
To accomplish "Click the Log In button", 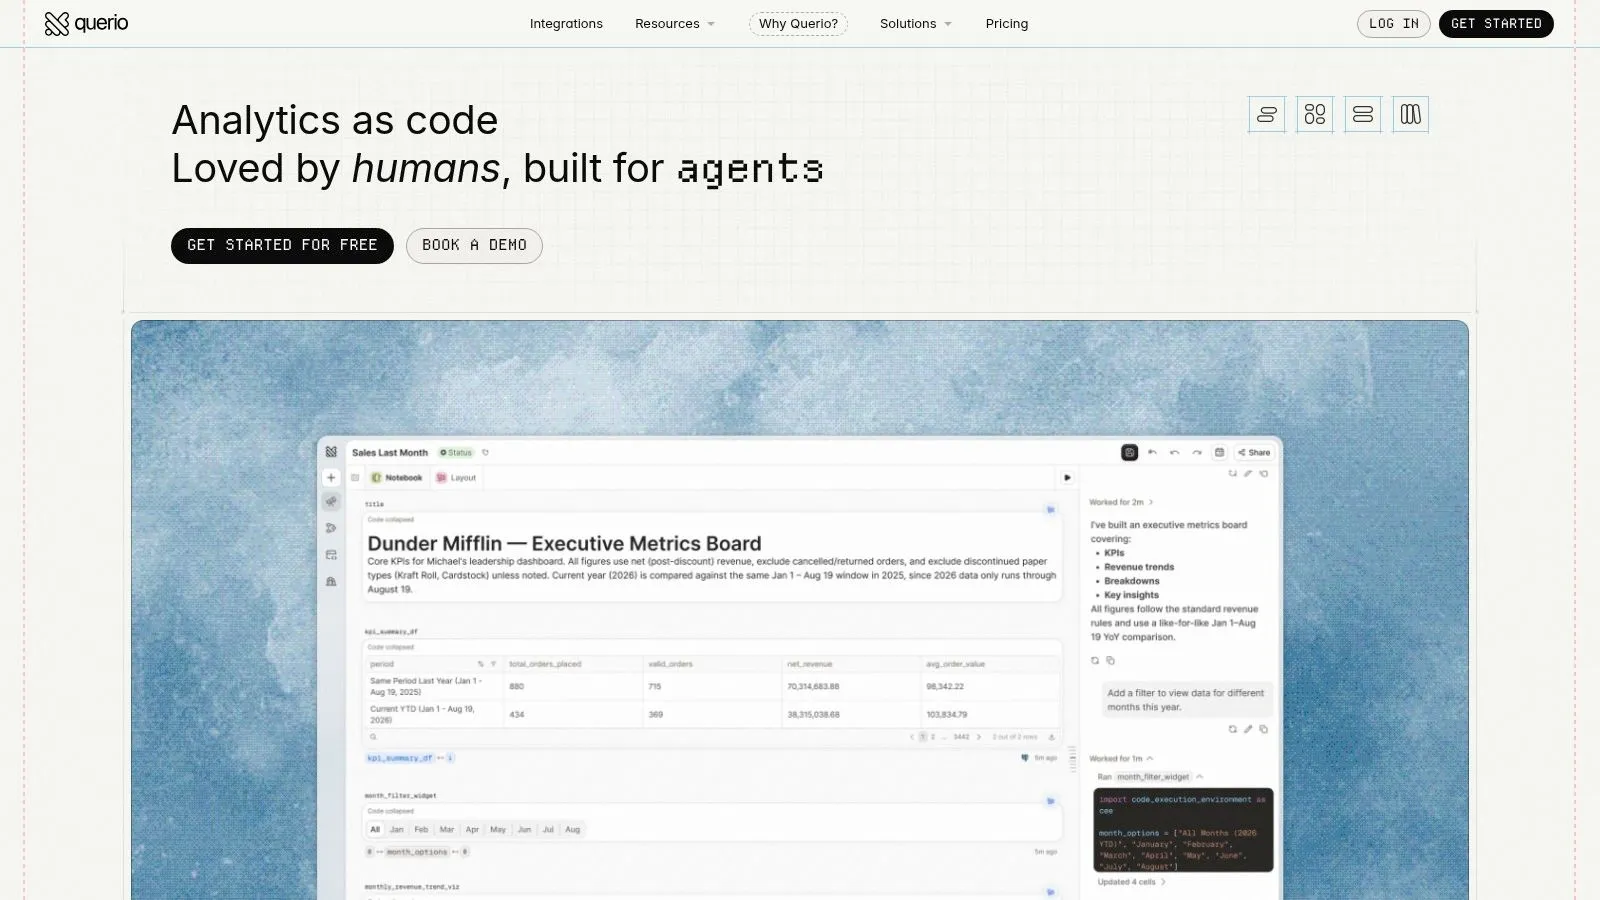I will point(1394,24).
